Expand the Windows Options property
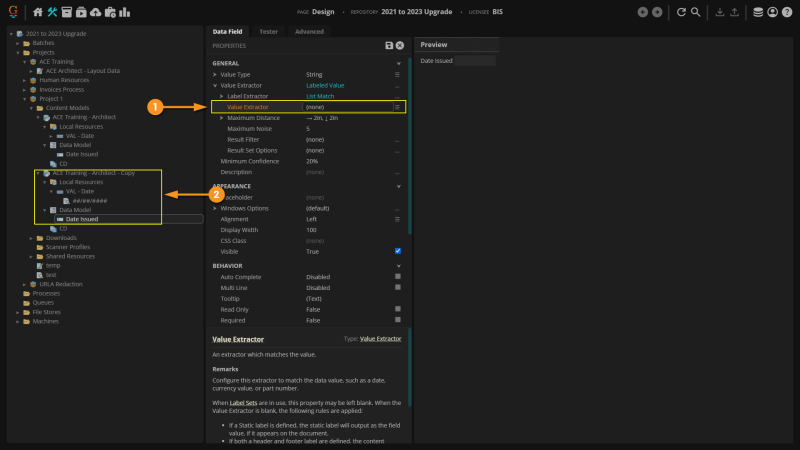The width and height of the screenshot is (800, 450). point(215,208)
